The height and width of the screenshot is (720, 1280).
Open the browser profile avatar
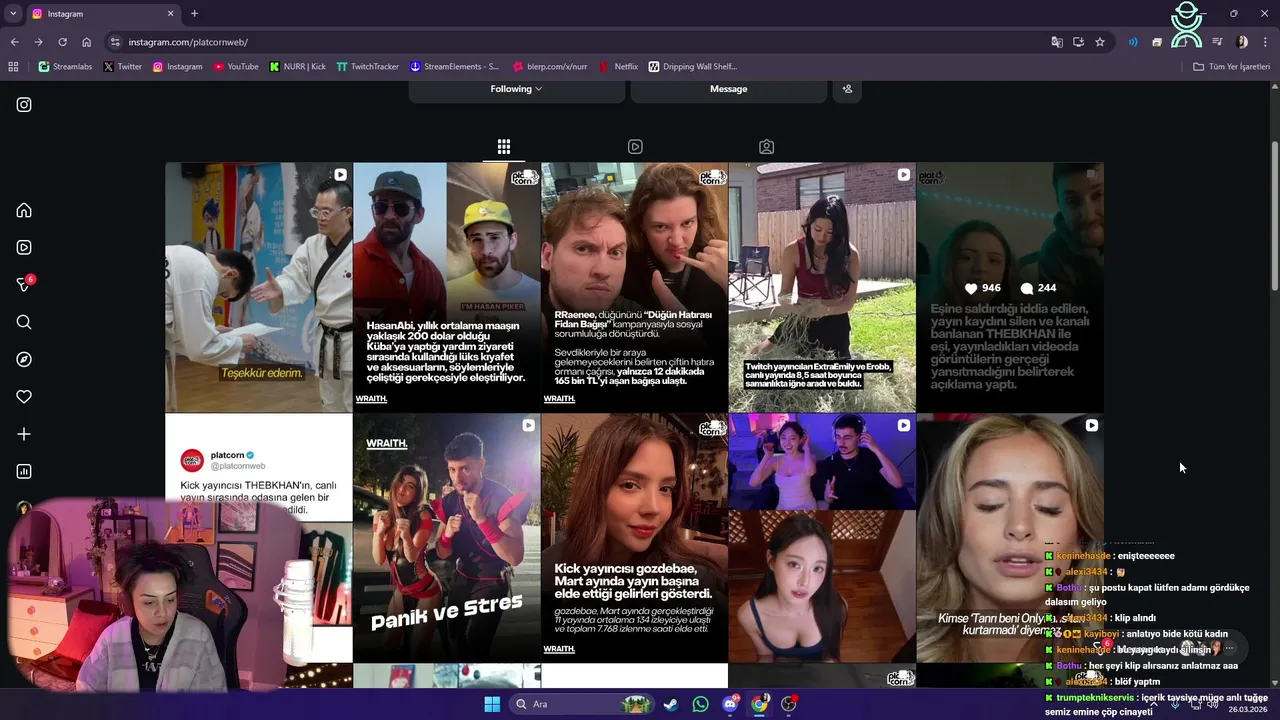[1242, 42]
